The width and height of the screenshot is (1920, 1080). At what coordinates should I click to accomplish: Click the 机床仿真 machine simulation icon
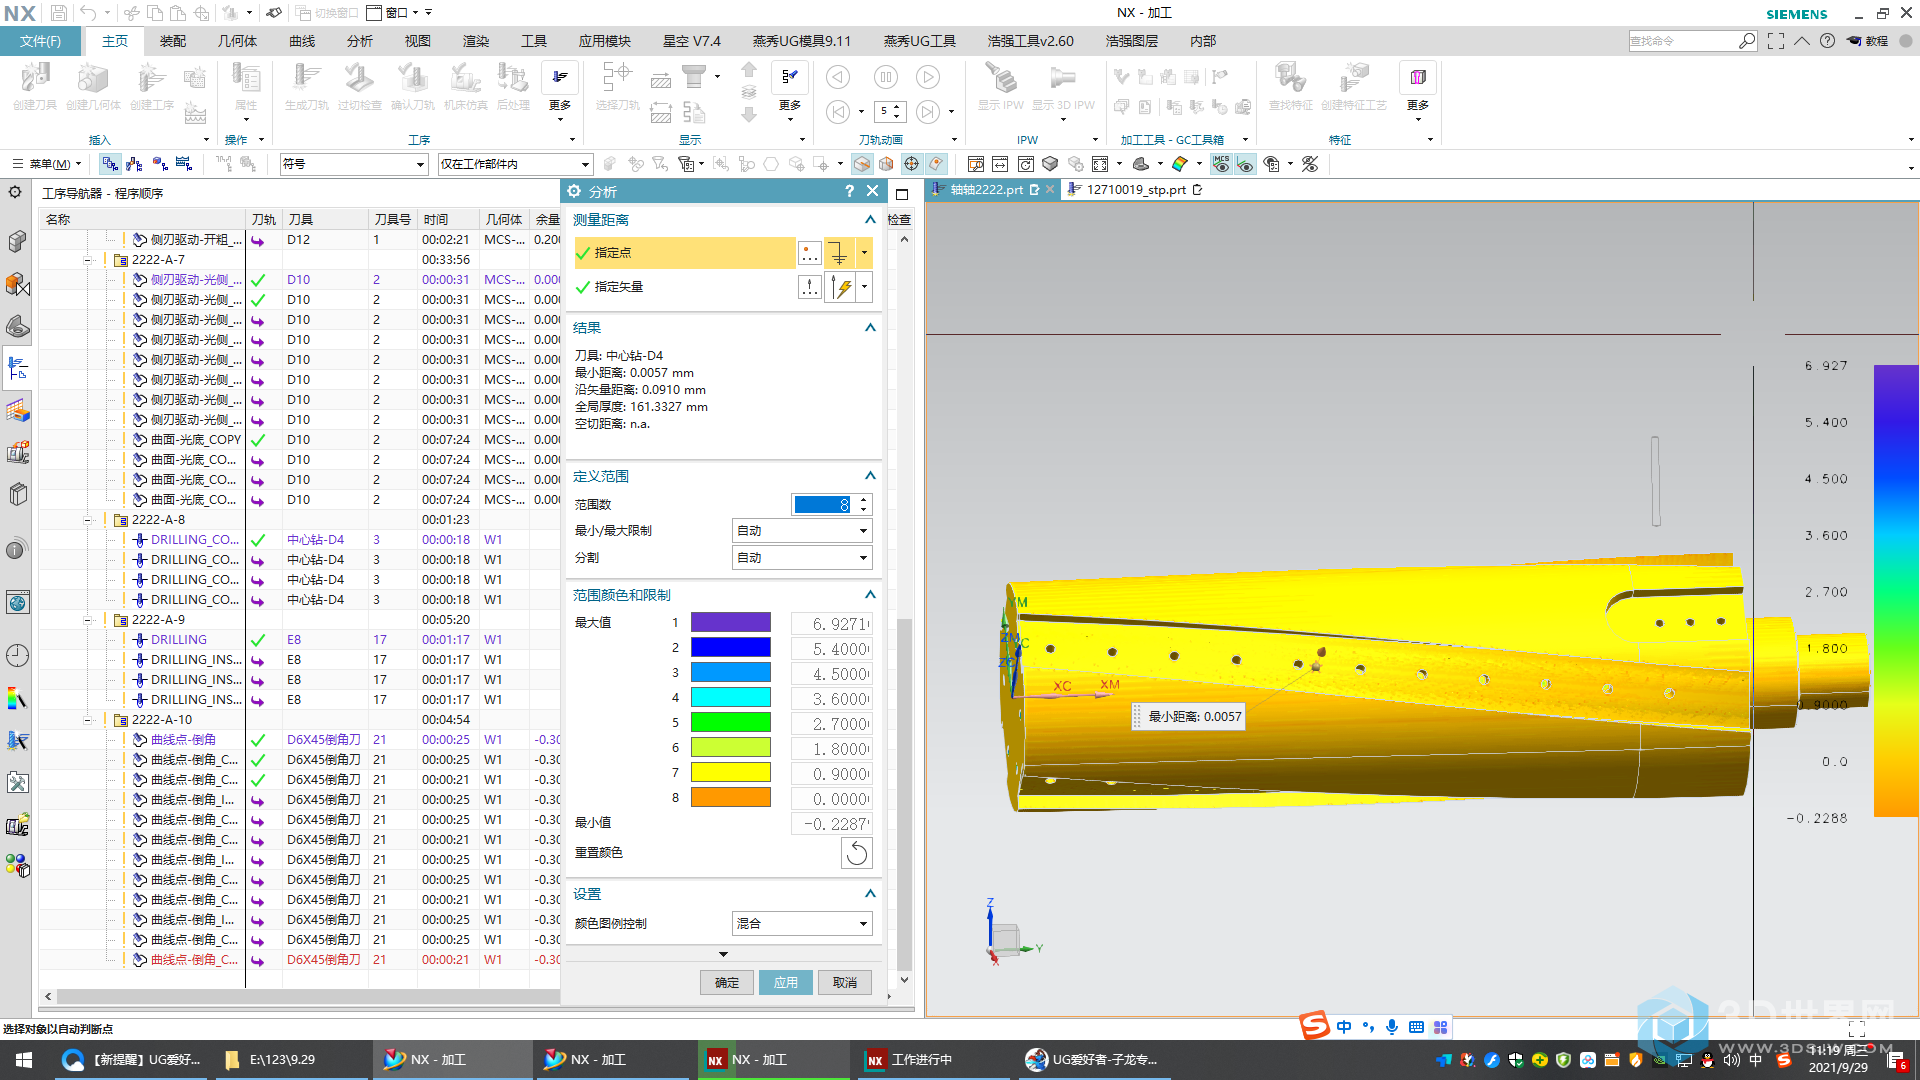point(465,86)
